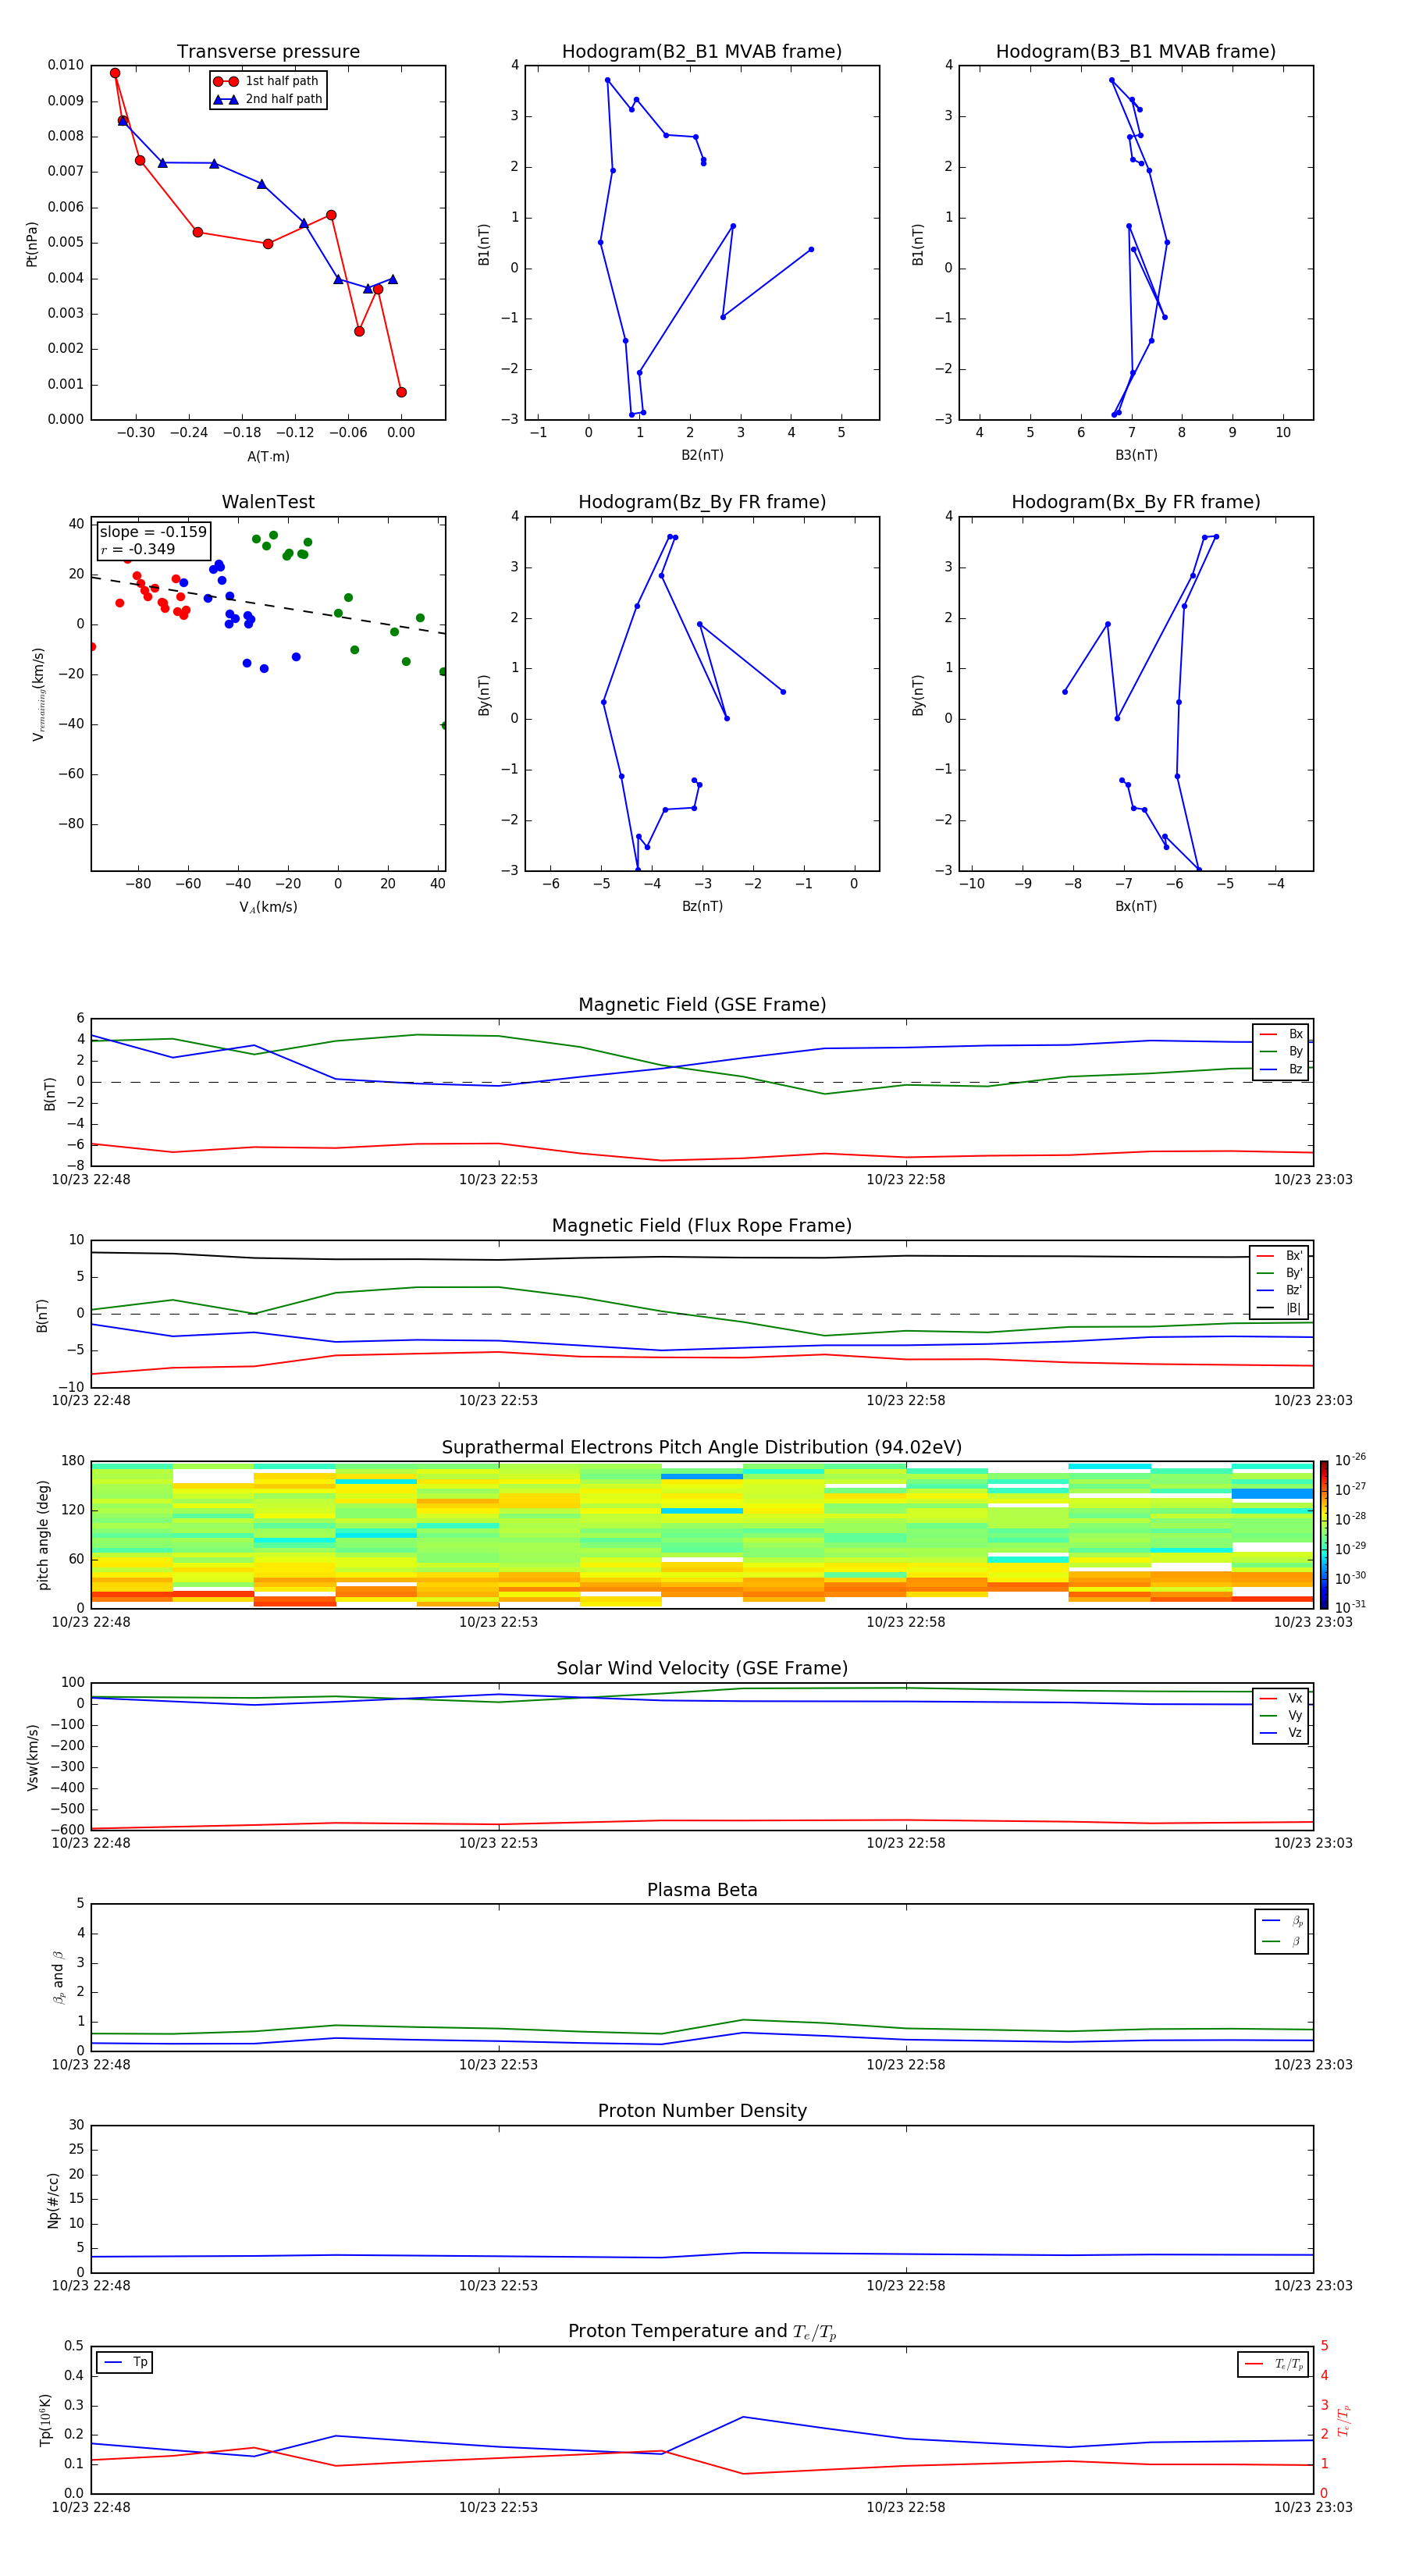
Task: Click the Plasma Beta legend box
Action: 1281,1931
